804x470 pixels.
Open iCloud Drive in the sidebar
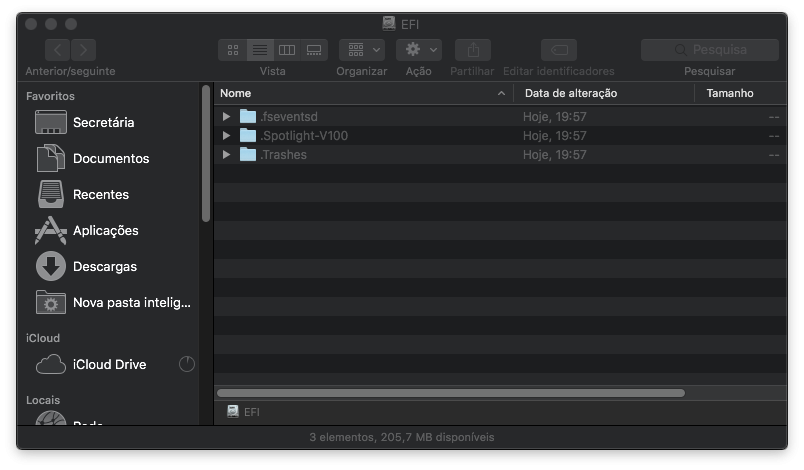coord(109,364)
